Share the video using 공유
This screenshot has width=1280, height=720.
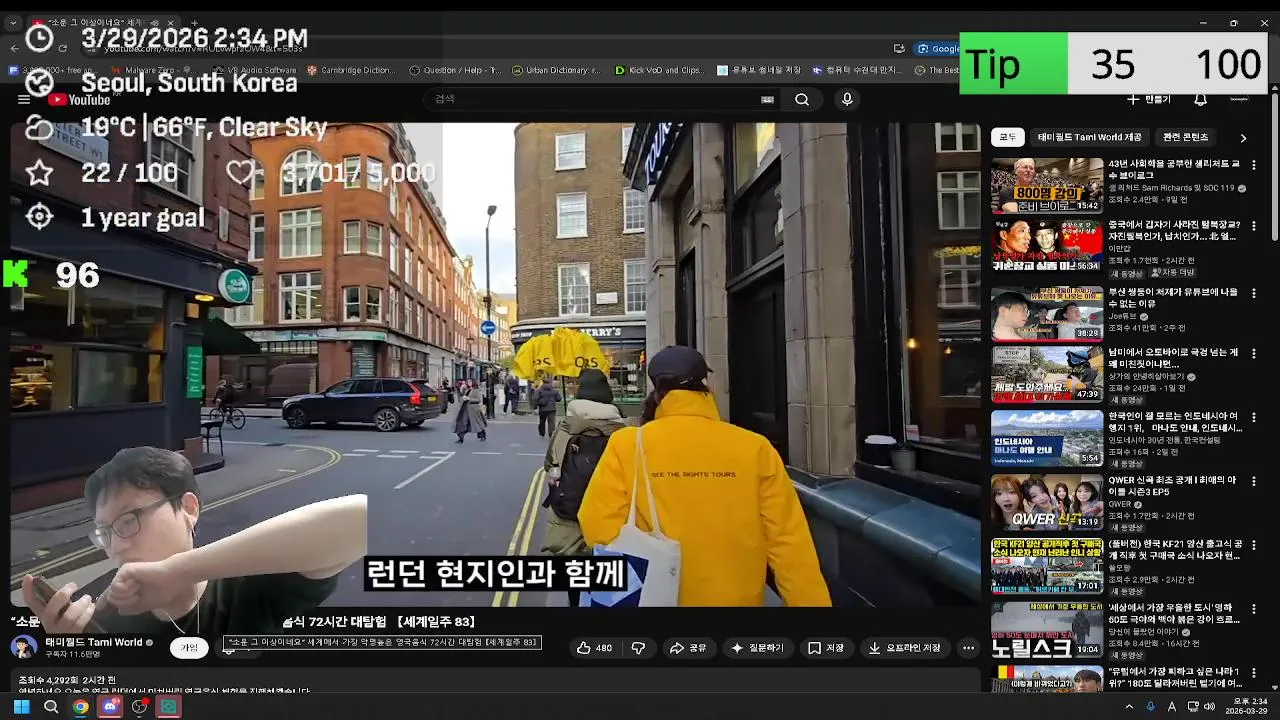click(x=688, y=648)
